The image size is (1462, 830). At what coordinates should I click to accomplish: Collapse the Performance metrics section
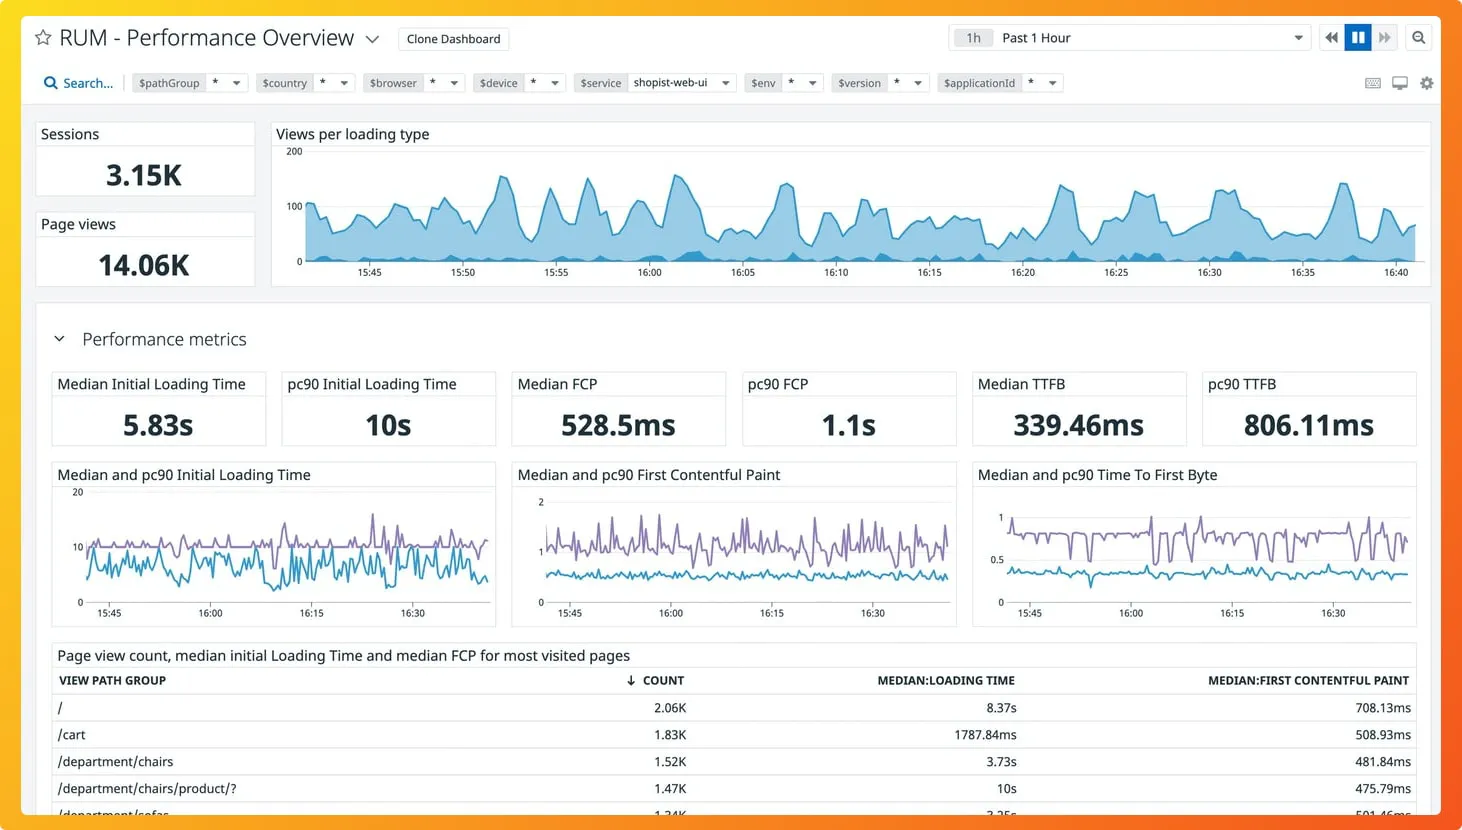[x=59, y=339]
